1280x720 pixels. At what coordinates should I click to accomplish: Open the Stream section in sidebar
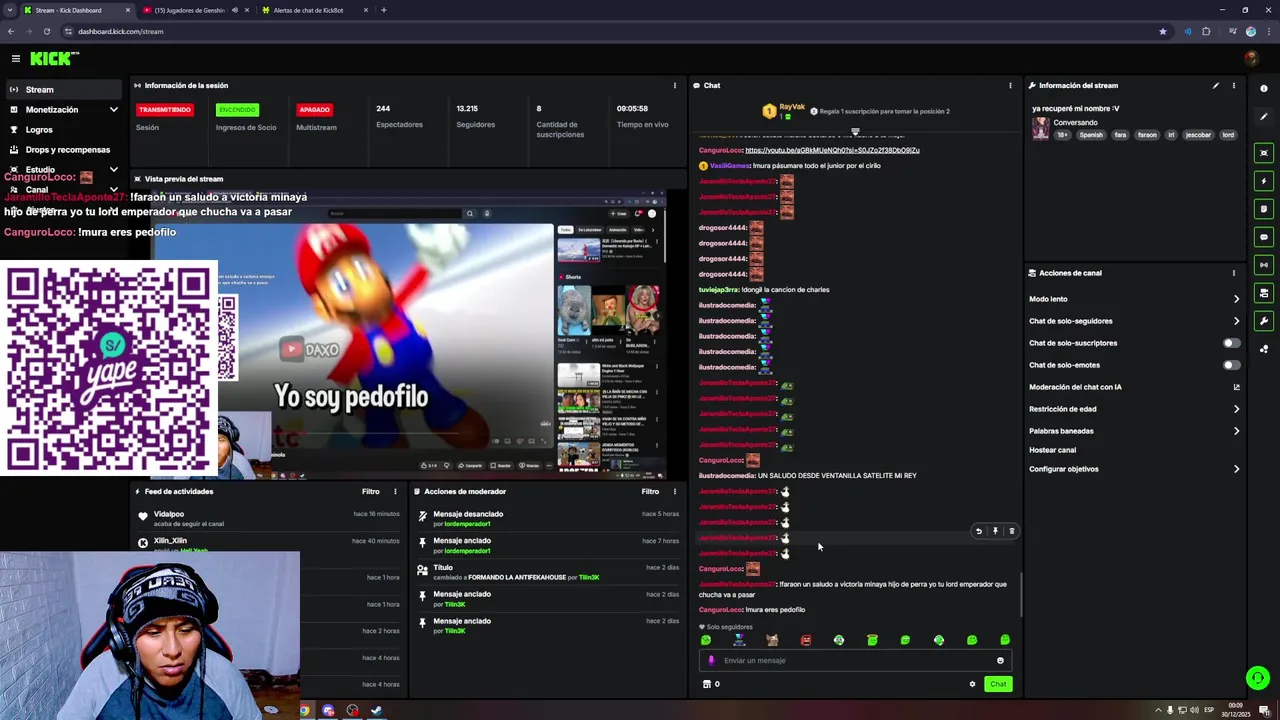62,89
